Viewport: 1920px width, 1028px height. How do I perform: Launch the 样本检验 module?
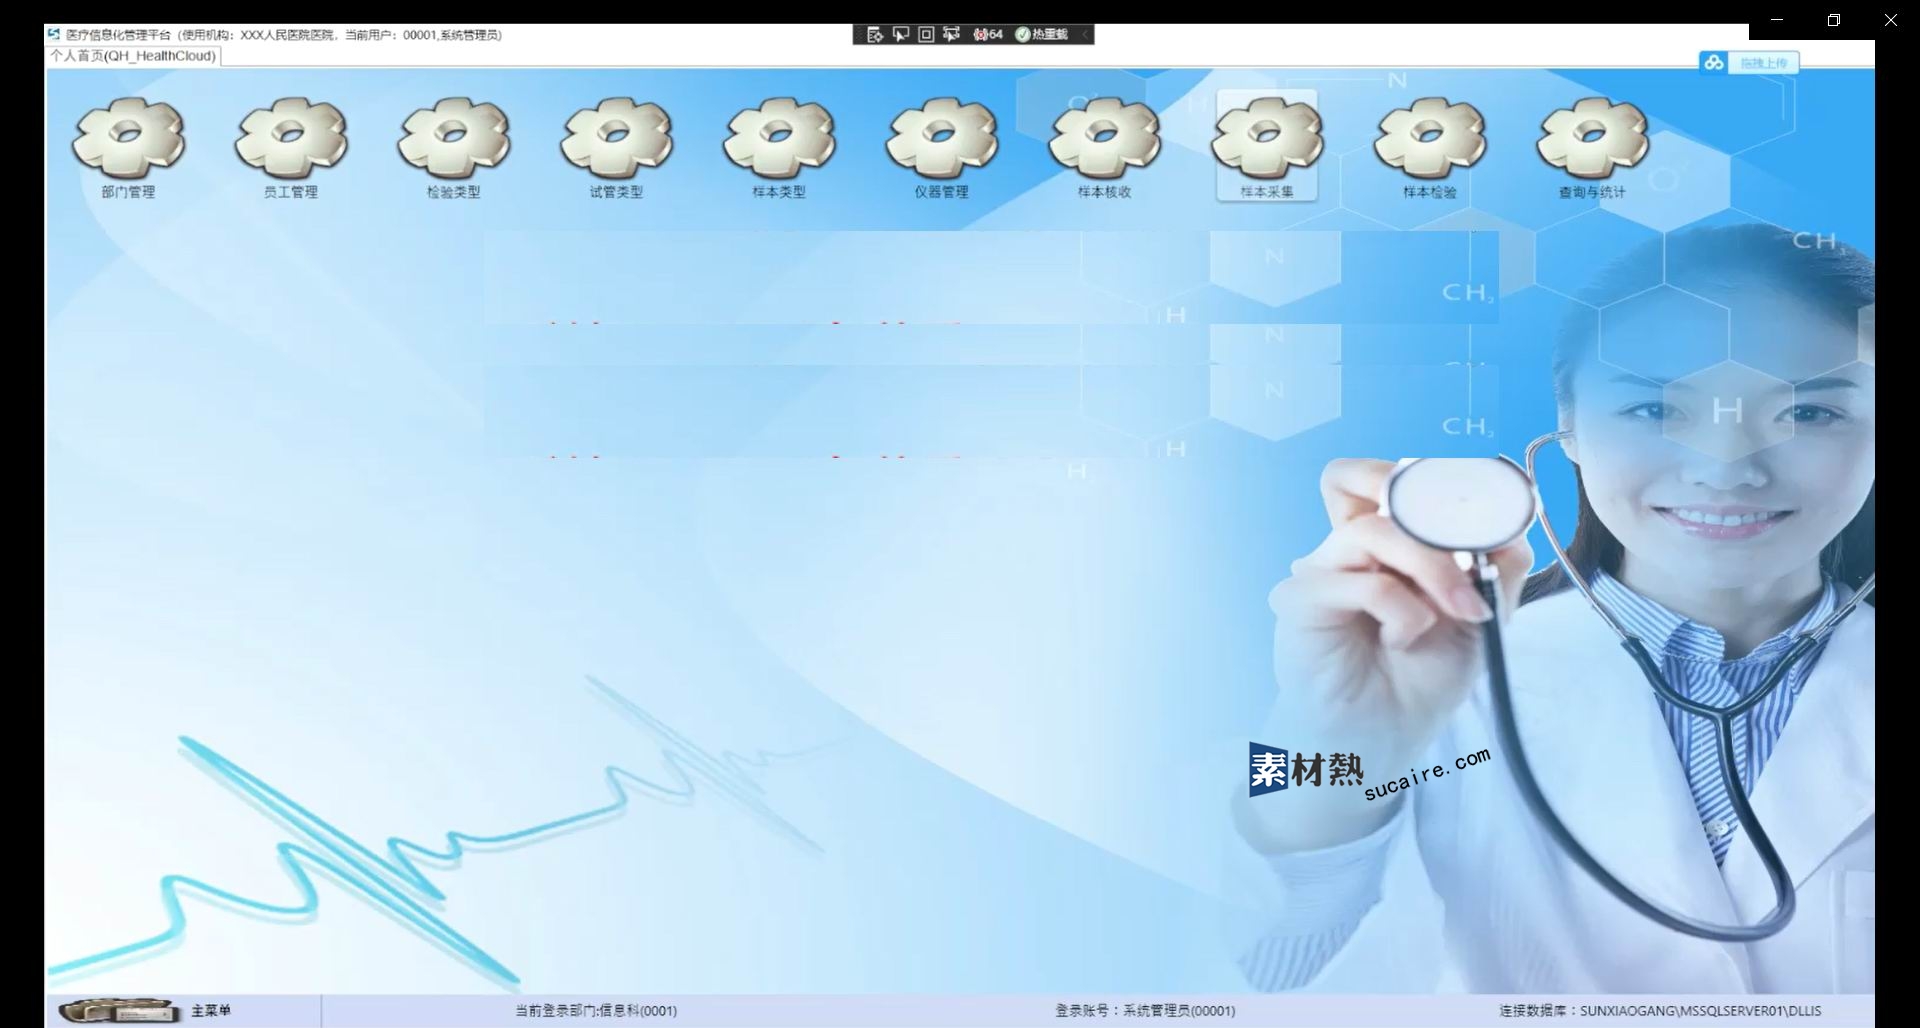[x=1430, y=147]
